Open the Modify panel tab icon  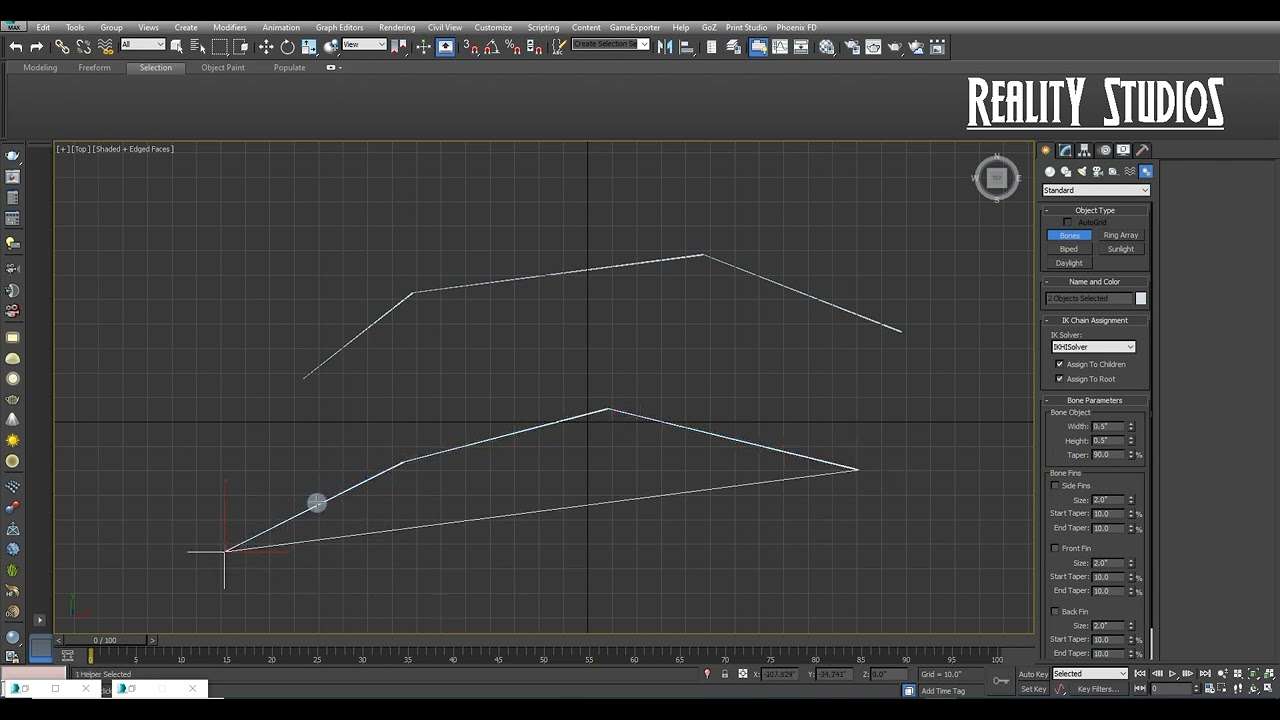(x=1065, y=150)
